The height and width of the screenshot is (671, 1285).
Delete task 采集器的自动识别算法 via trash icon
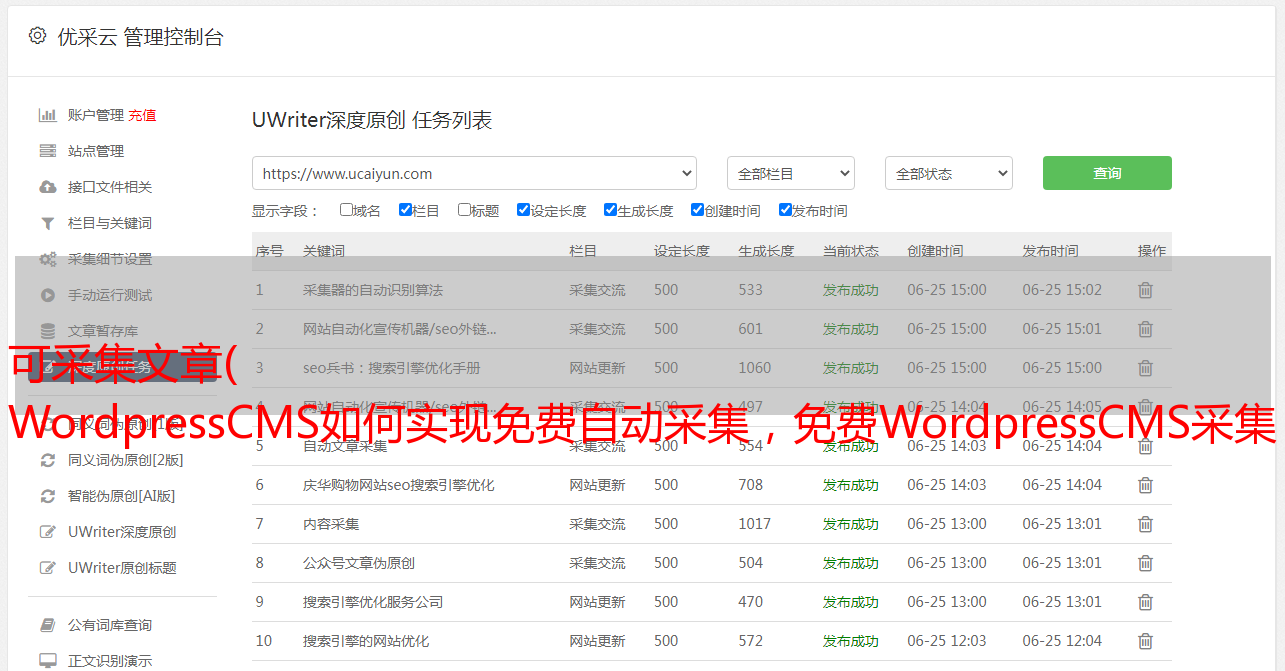[x=1145, y=290]
